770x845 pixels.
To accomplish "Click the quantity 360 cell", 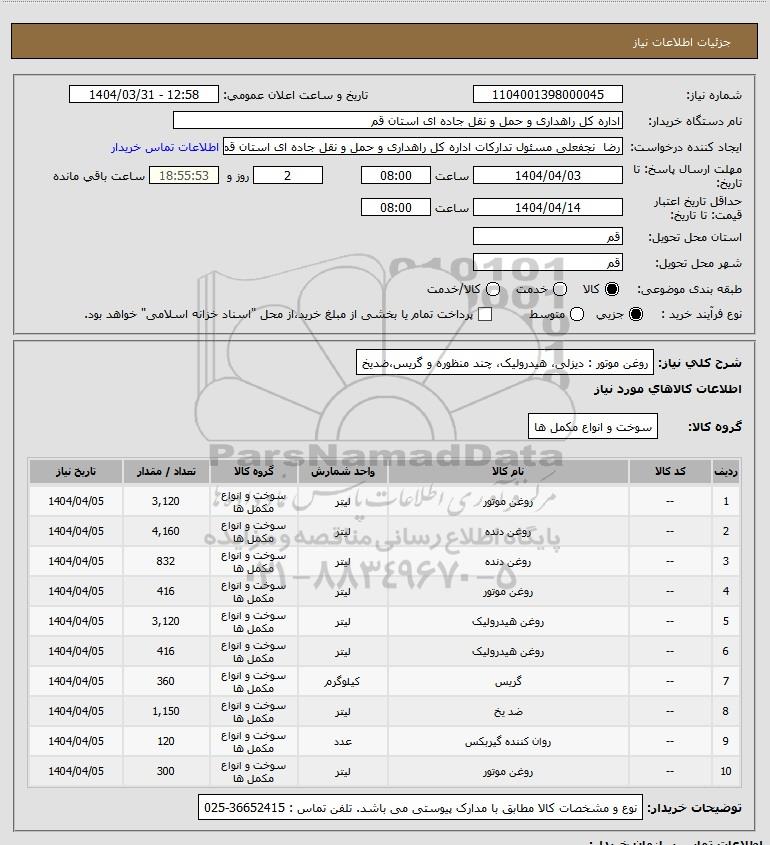I will [166, 681].
